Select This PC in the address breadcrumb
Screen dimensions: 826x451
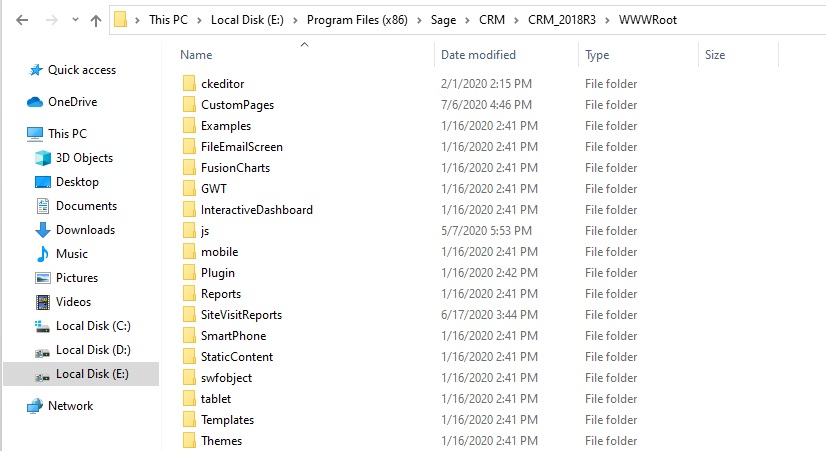(168, 20)
